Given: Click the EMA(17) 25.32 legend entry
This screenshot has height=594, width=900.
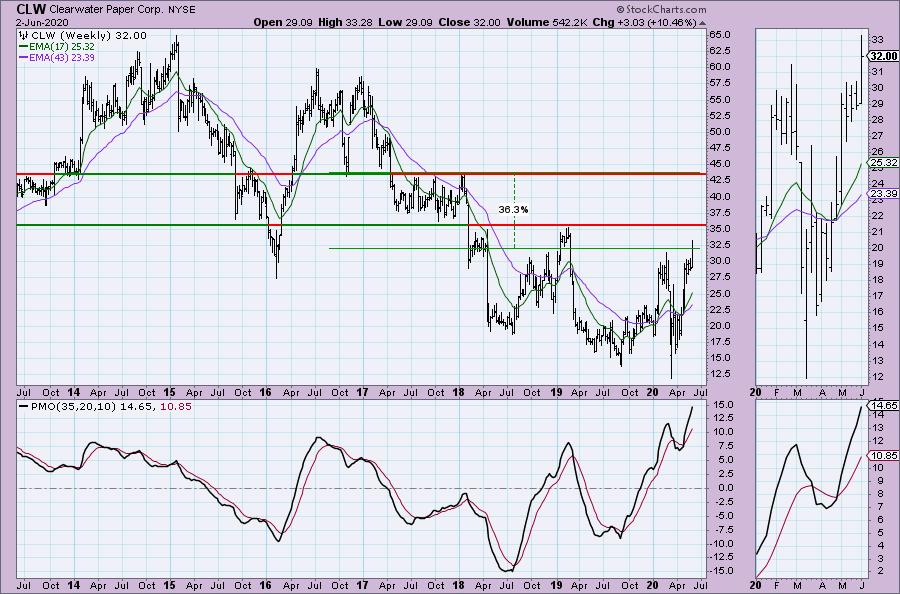Looking at the screenshot, I should pos(62,46).
